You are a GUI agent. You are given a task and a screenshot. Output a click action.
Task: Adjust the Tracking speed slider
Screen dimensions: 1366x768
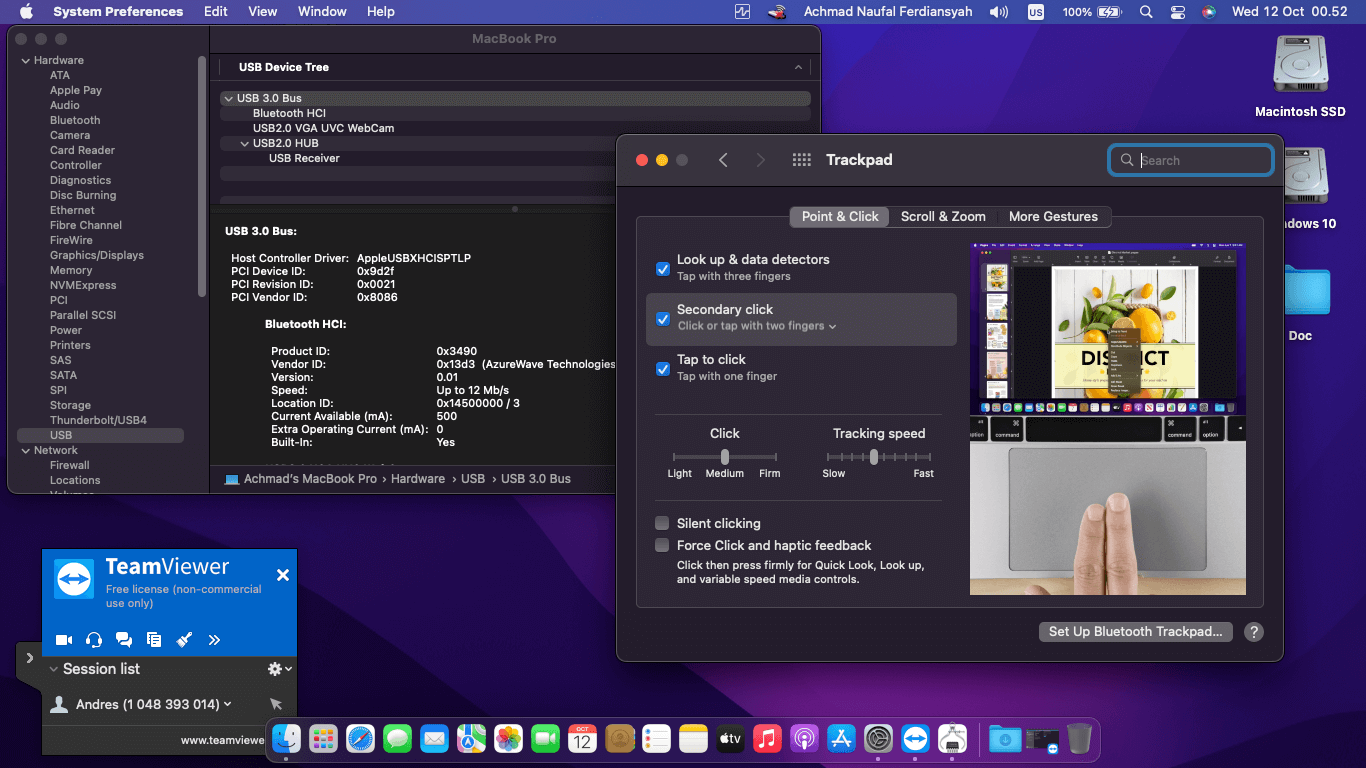coord(874,457)
